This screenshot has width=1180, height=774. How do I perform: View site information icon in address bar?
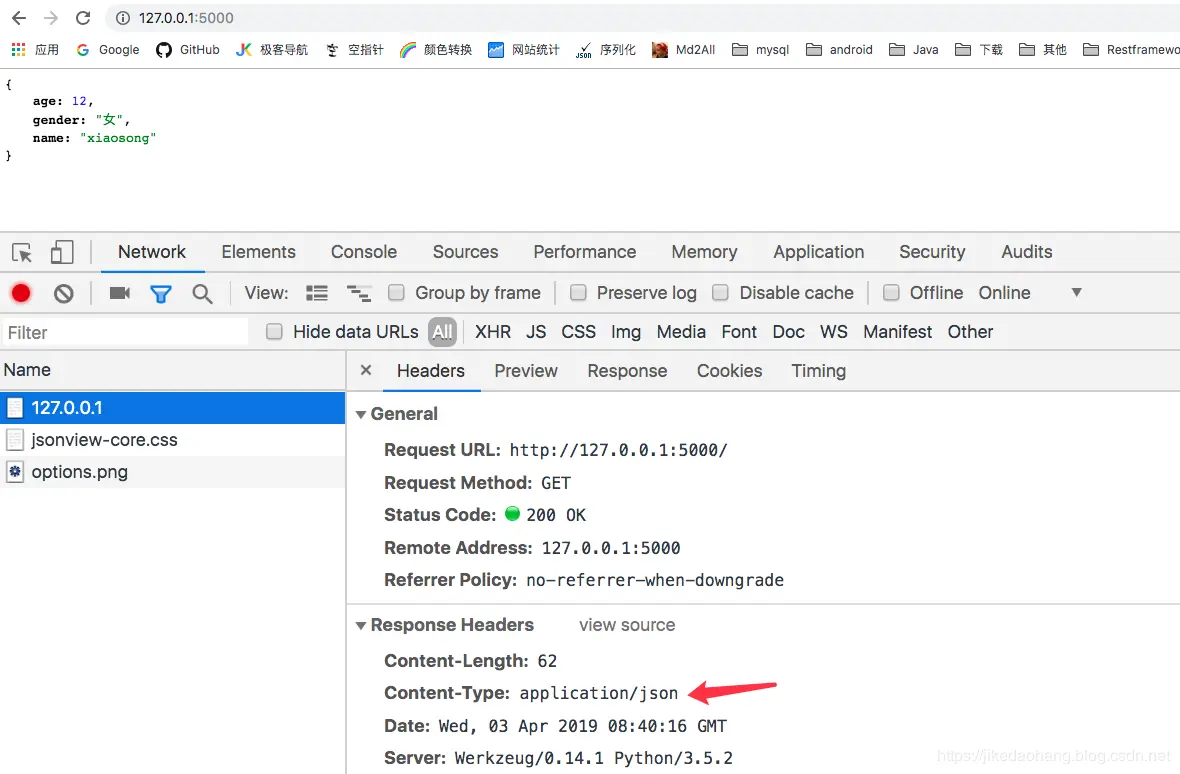(x=123, y=18)
